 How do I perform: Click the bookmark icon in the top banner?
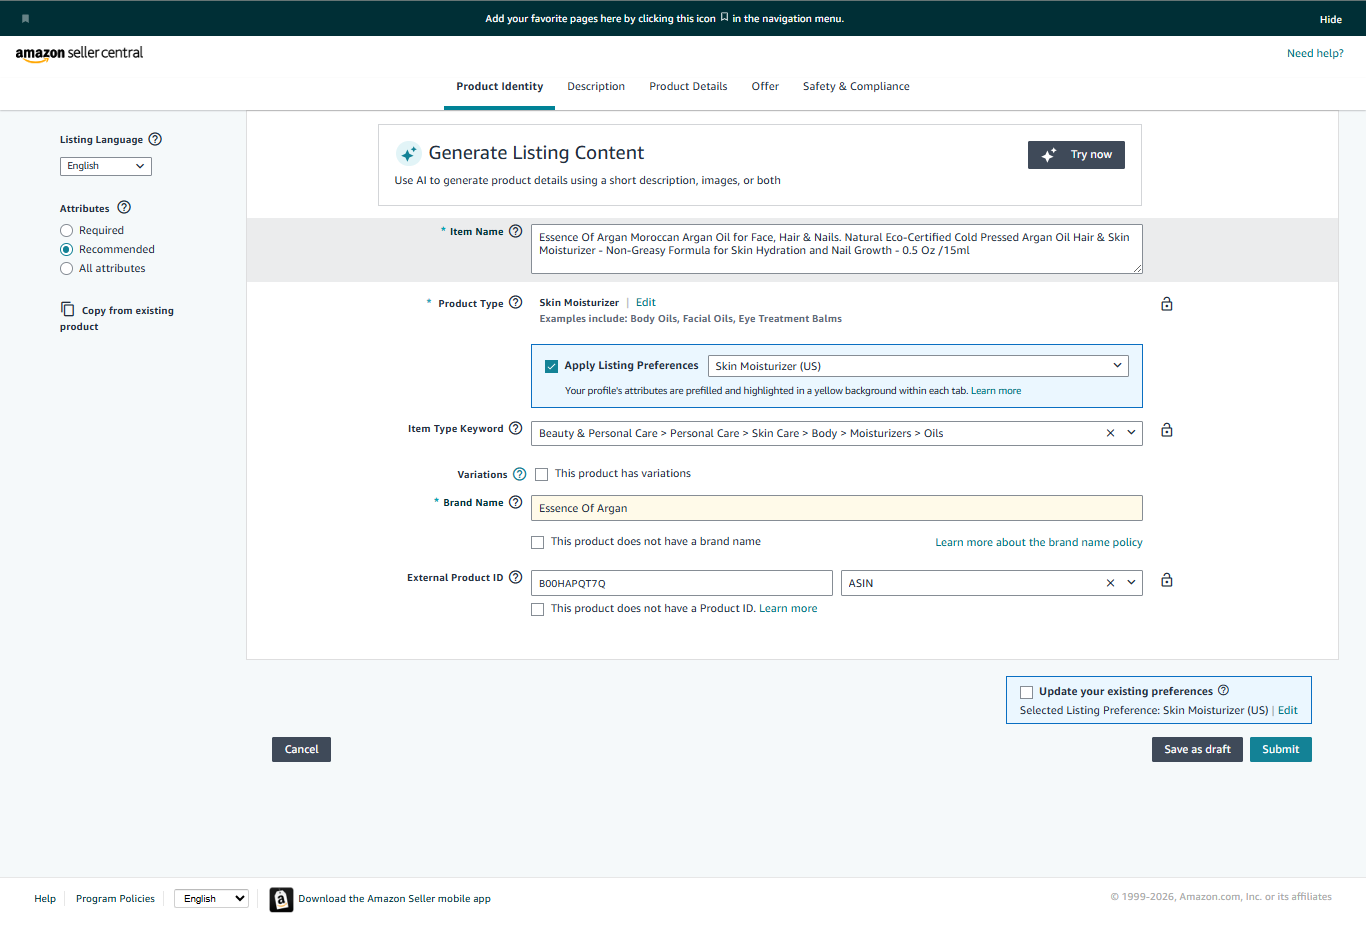[25, 19]
